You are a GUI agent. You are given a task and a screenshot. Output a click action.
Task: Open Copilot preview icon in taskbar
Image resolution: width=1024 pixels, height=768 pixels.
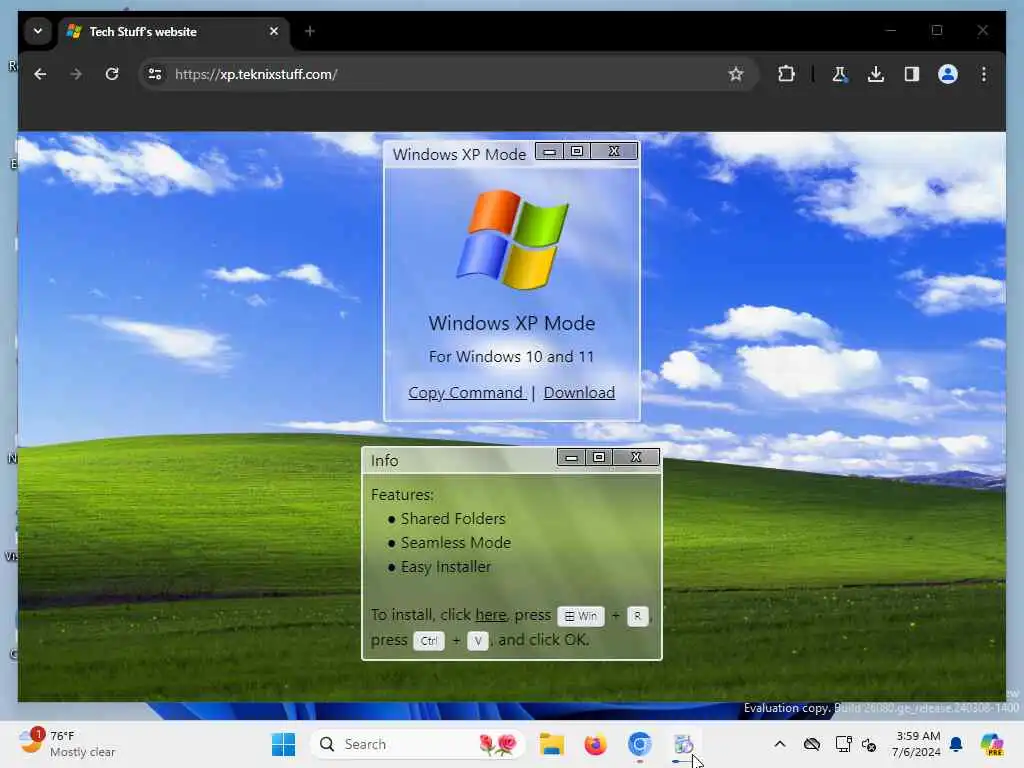(992, 744)
